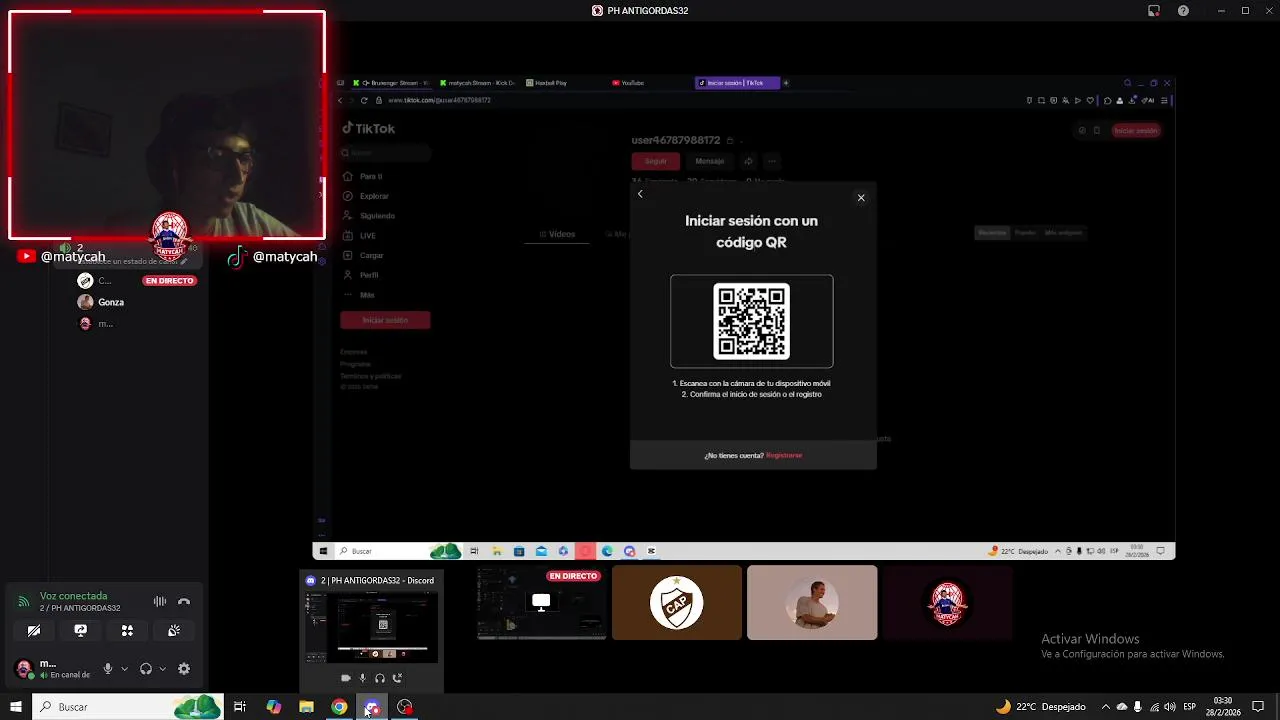
Task: Select the 'Iniciar sesión | TikTok' browser tab
Action: click(737, 83)
